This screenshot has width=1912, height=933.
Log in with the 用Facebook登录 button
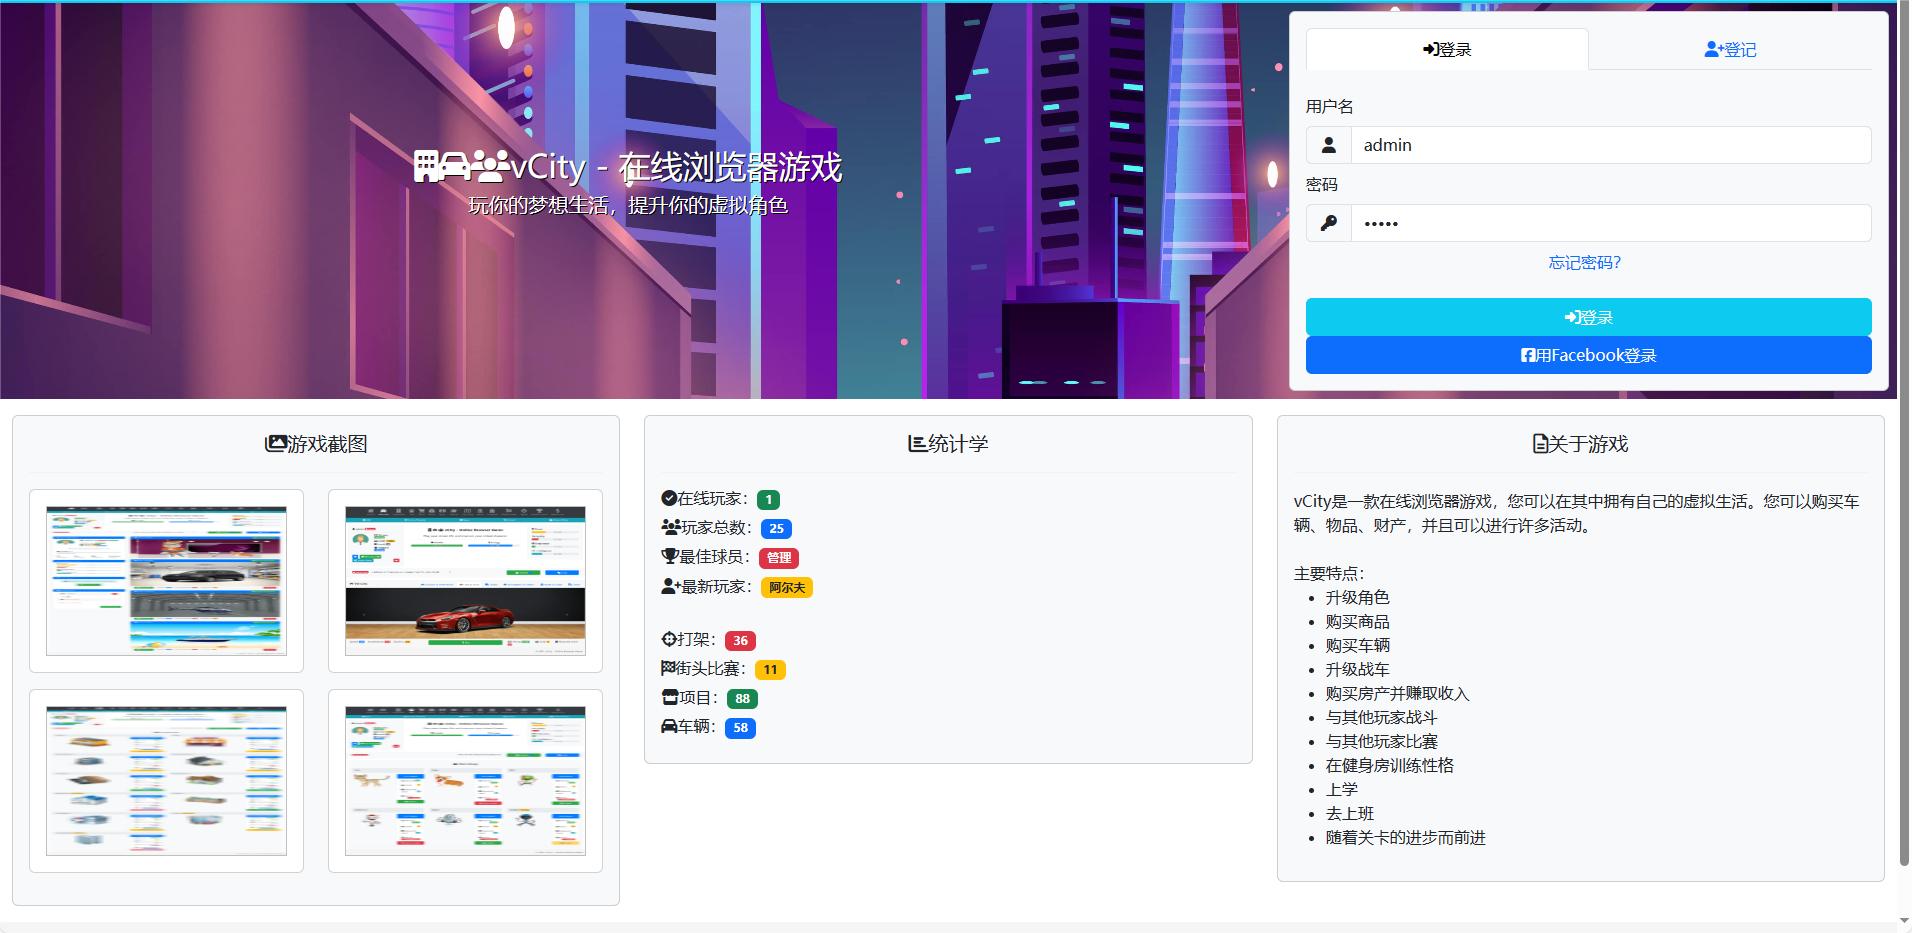(1588, 355)
